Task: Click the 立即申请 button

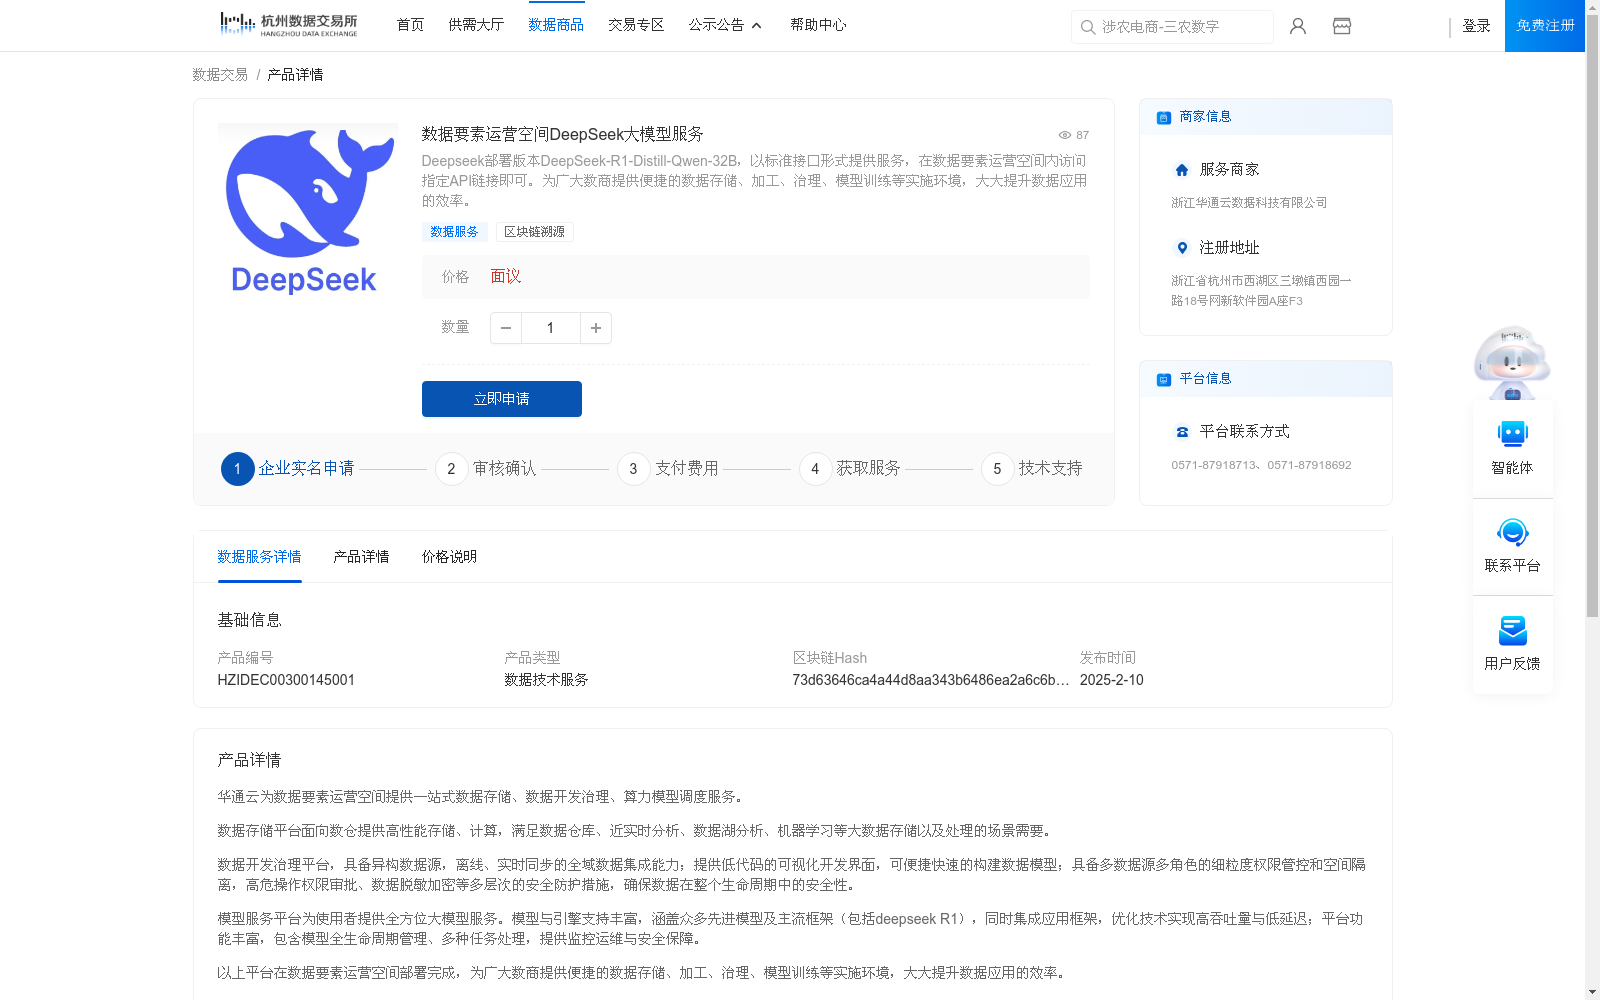Action: [502, 399]
